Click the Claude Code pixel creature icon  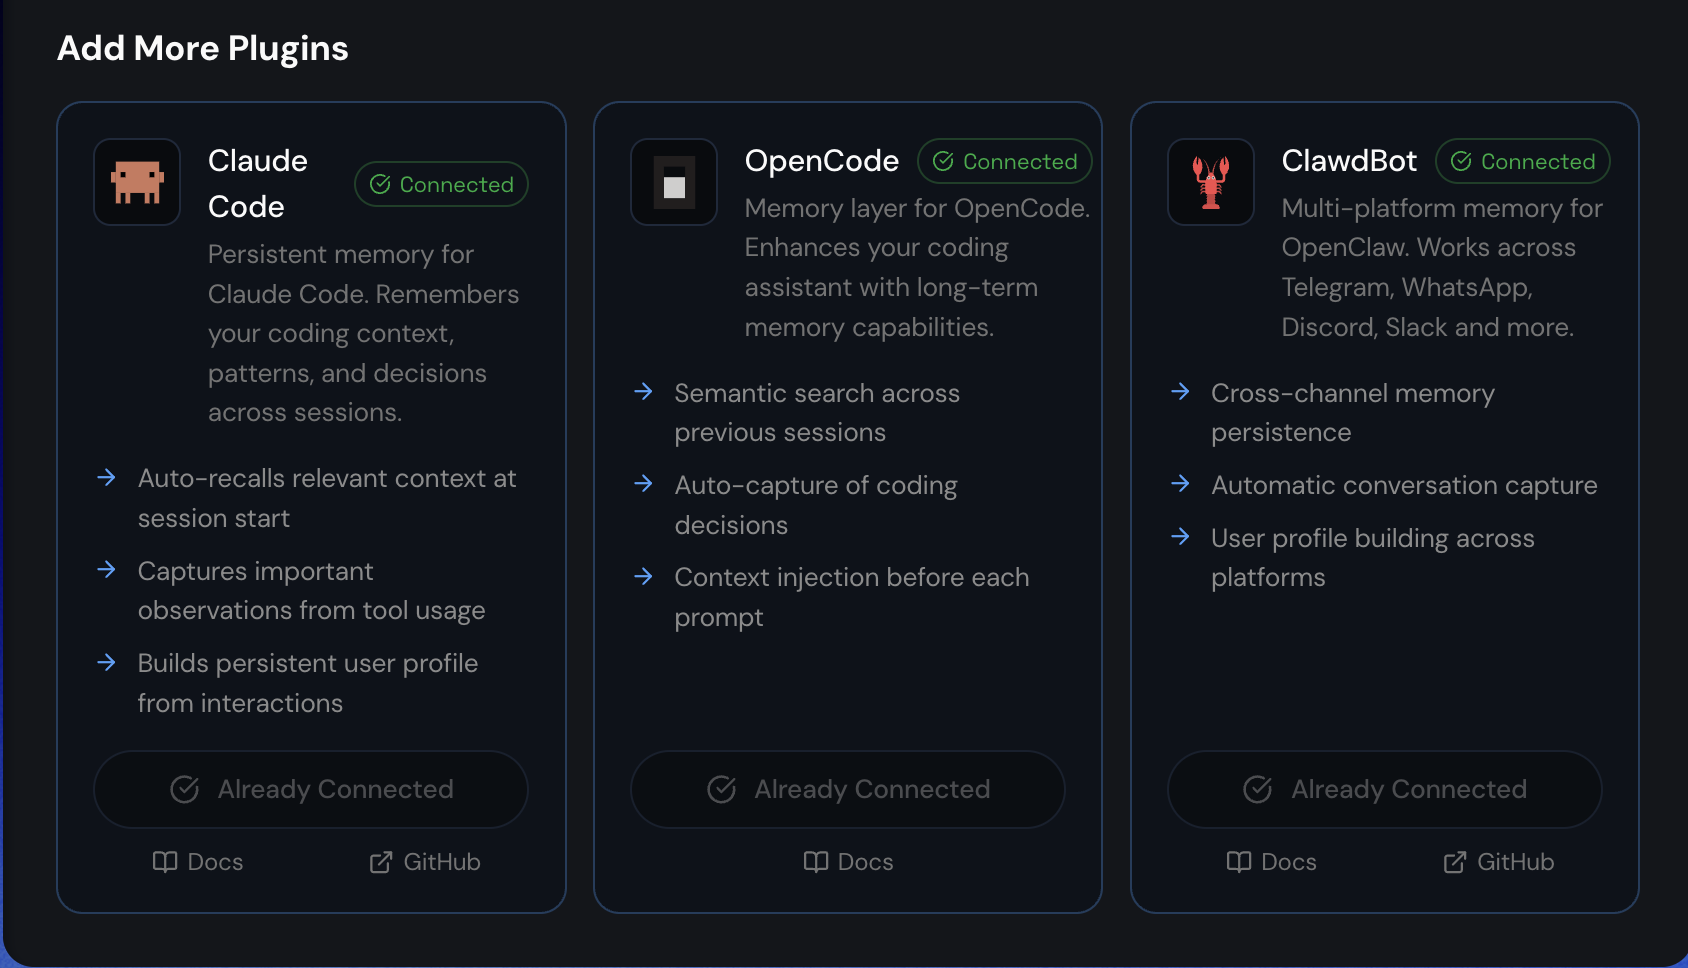tap(137, 182)
